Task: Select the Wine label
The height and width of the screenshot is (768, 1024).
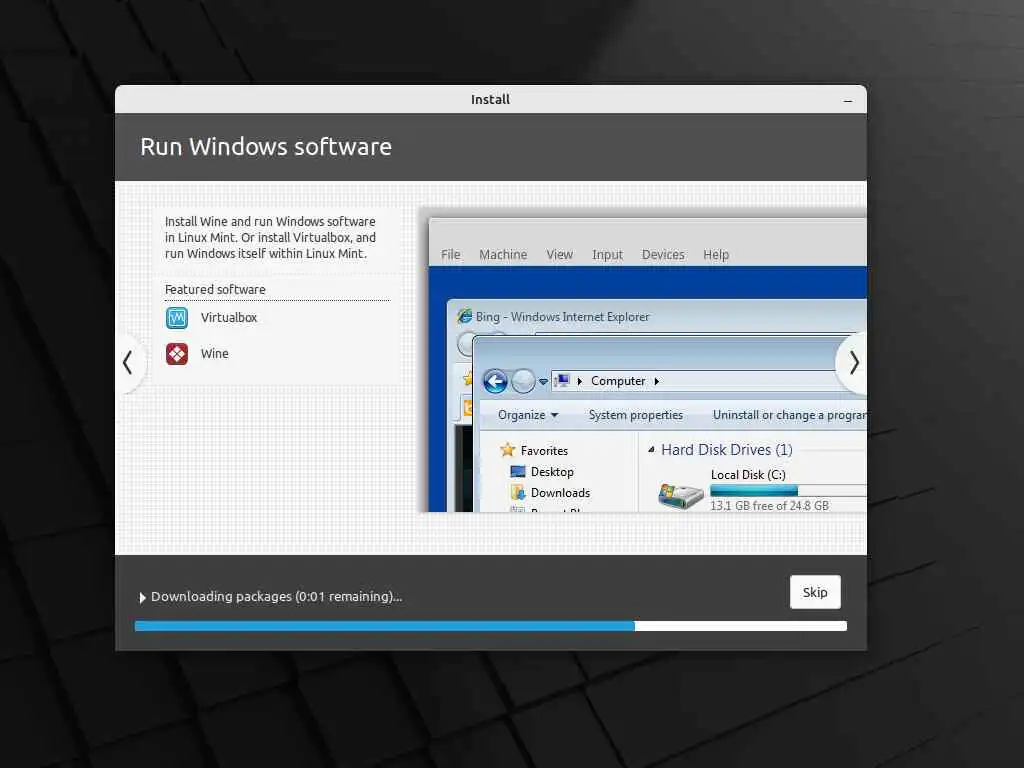Action: point(214,353)
